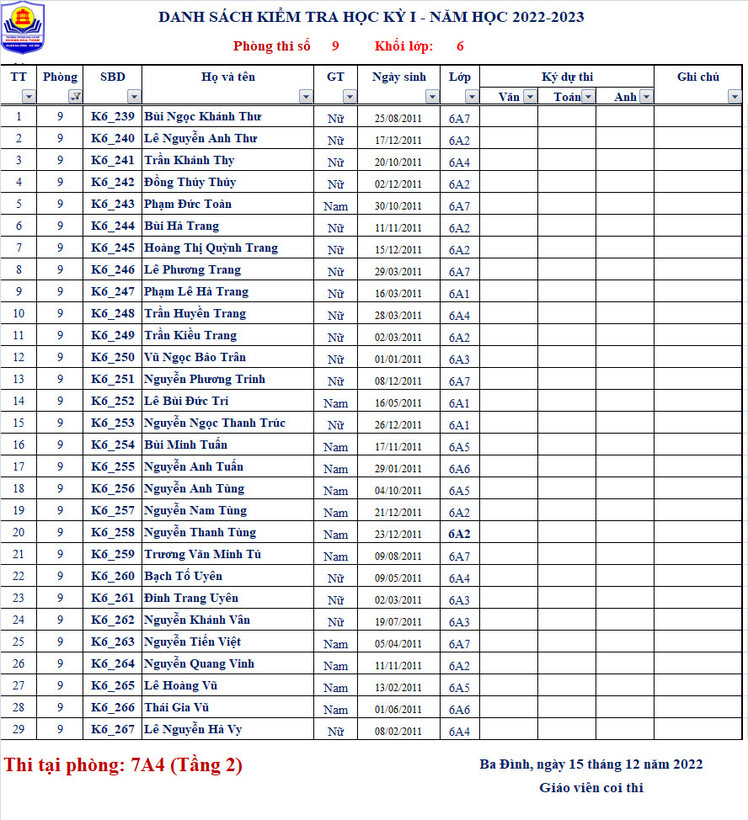Select name Phạm Lê Hà Trang
Screen dimensions: 748x820
(228, 291)
